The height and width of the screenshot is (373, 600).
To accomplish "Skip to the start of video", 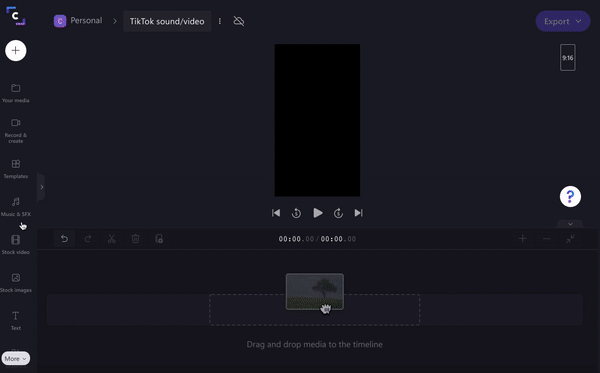I will point(276,213).
